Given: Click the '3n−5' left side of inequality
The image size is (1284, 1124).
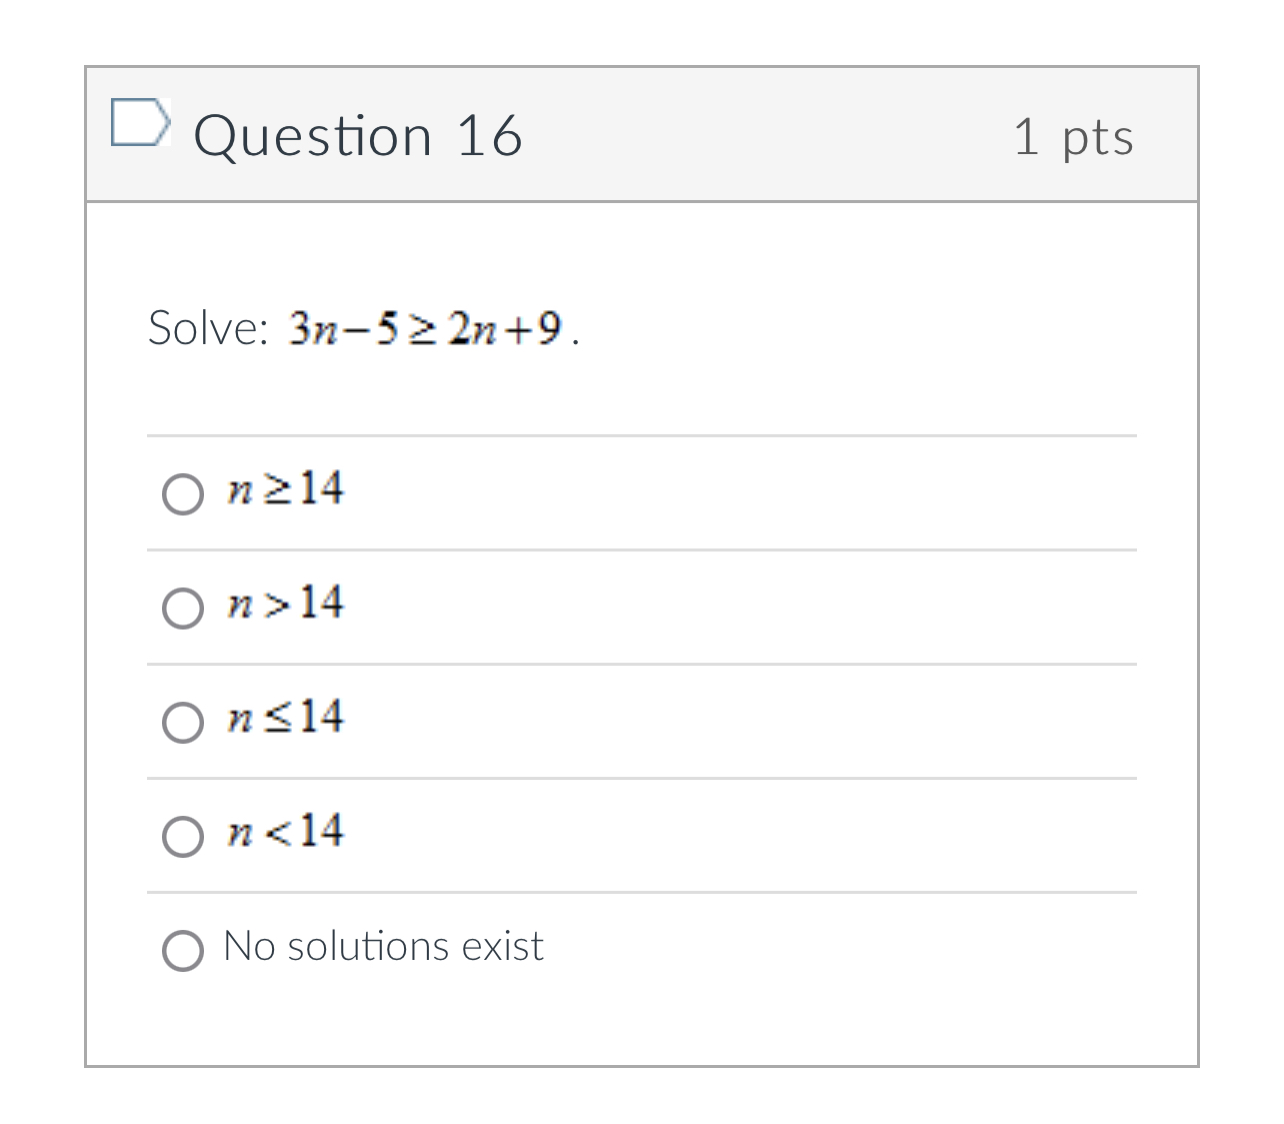Looking at the screenshot, I should pos(343,328).
